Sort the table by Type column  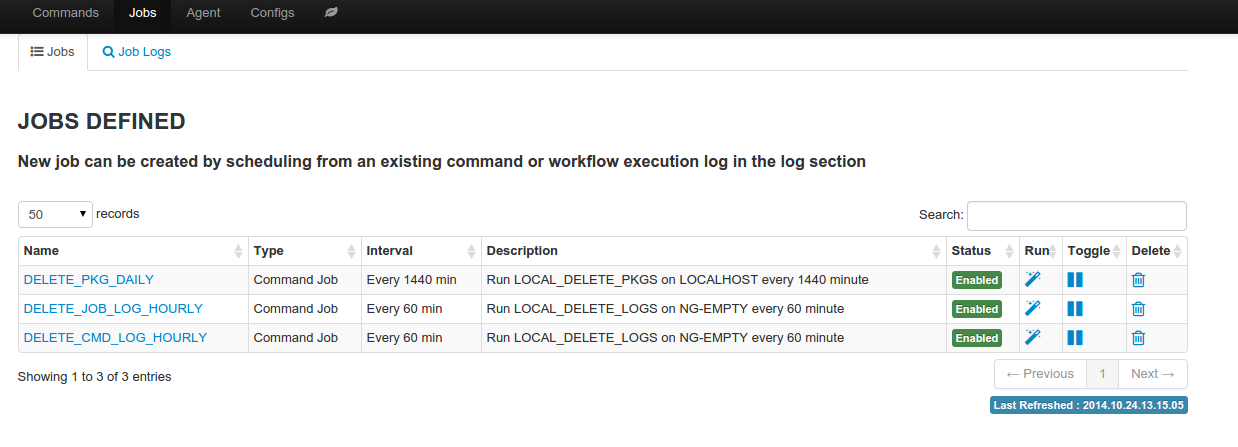[305, 251]
